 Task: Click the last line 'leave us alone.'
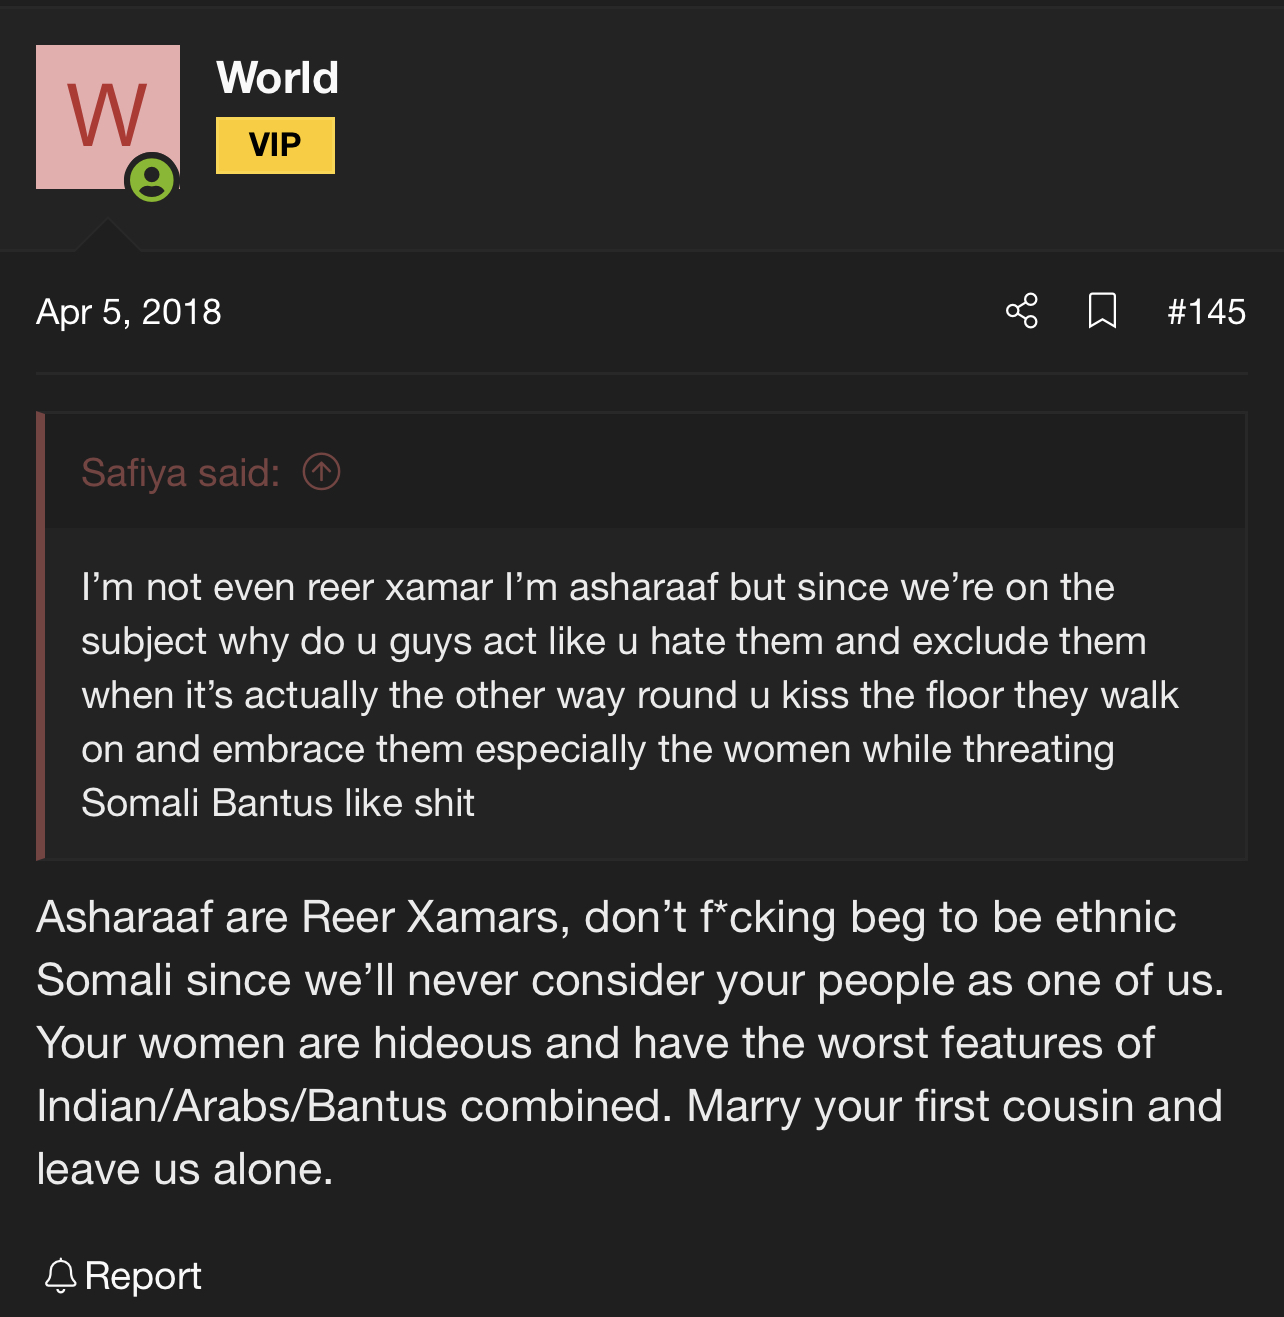(x=185, y=1169)
